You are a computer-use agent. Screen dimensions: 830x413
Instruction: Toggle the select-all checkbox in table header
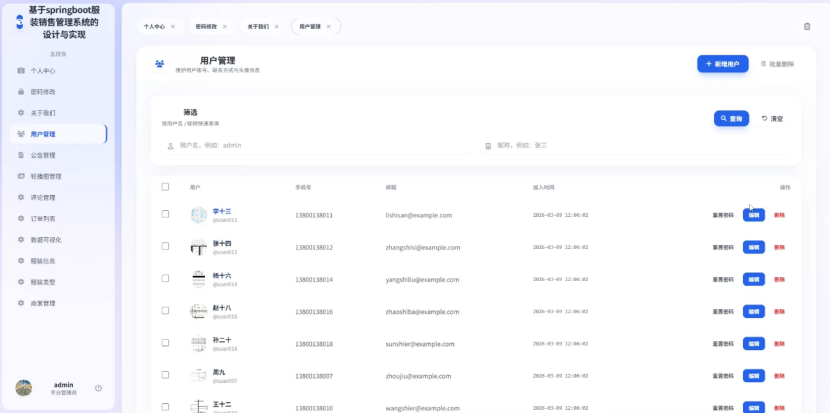165,187
